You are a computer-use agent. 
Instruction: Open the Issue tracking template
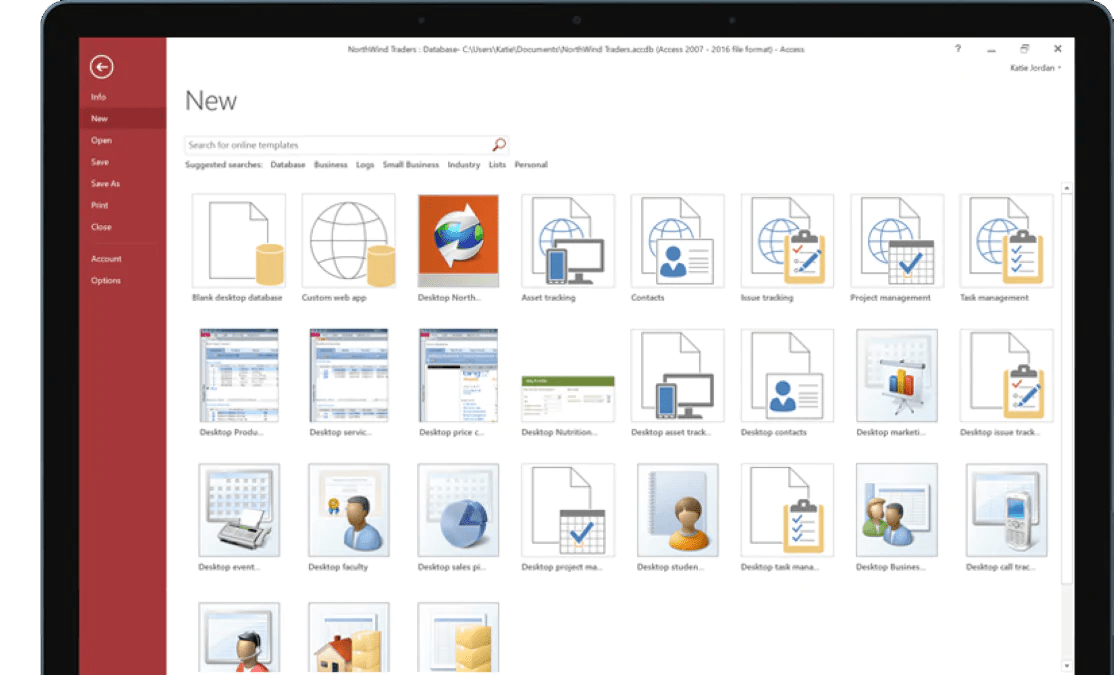point(787,240)
